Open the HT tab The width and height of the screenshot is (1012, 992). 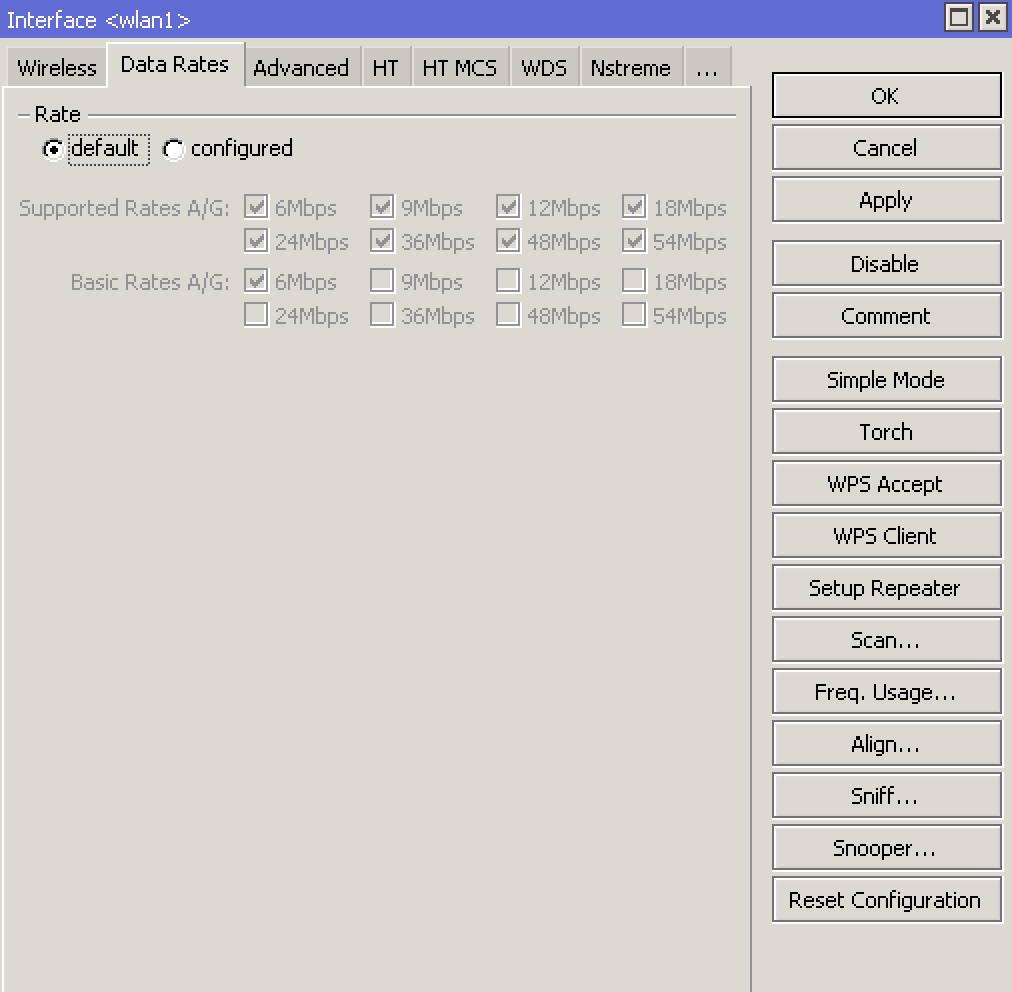(387, 67)
